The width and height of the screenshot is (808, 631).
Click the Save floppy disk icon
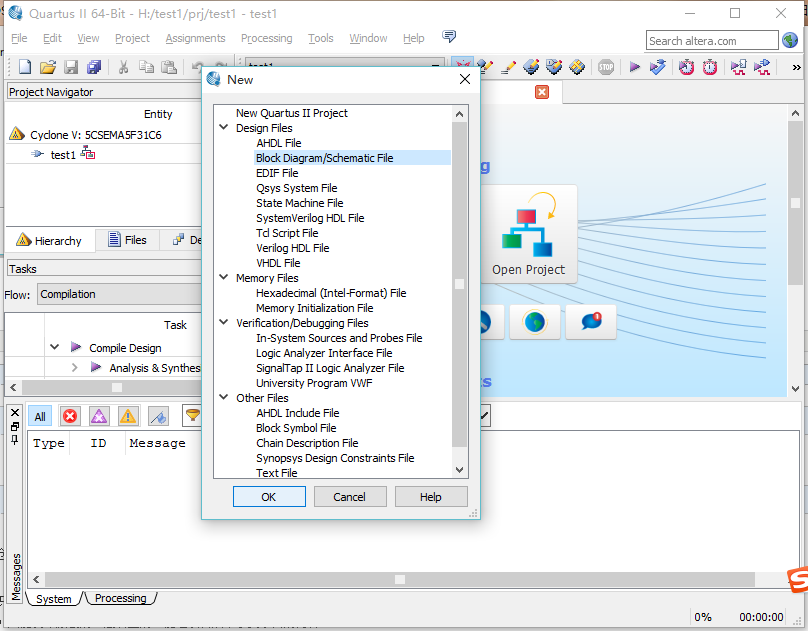tap(71, 67)
